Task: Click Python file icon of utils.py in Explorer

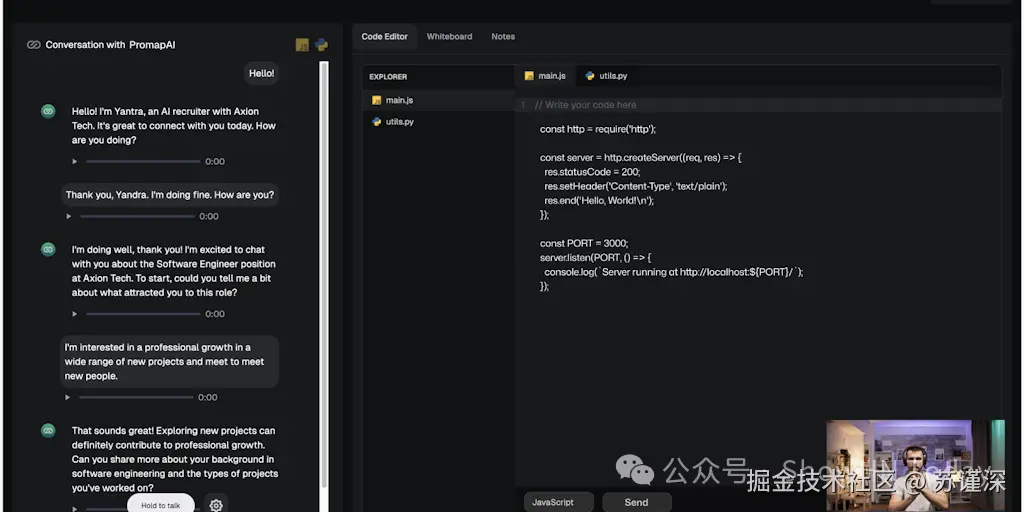Action: pyautogui.click(x=376, y=122)
